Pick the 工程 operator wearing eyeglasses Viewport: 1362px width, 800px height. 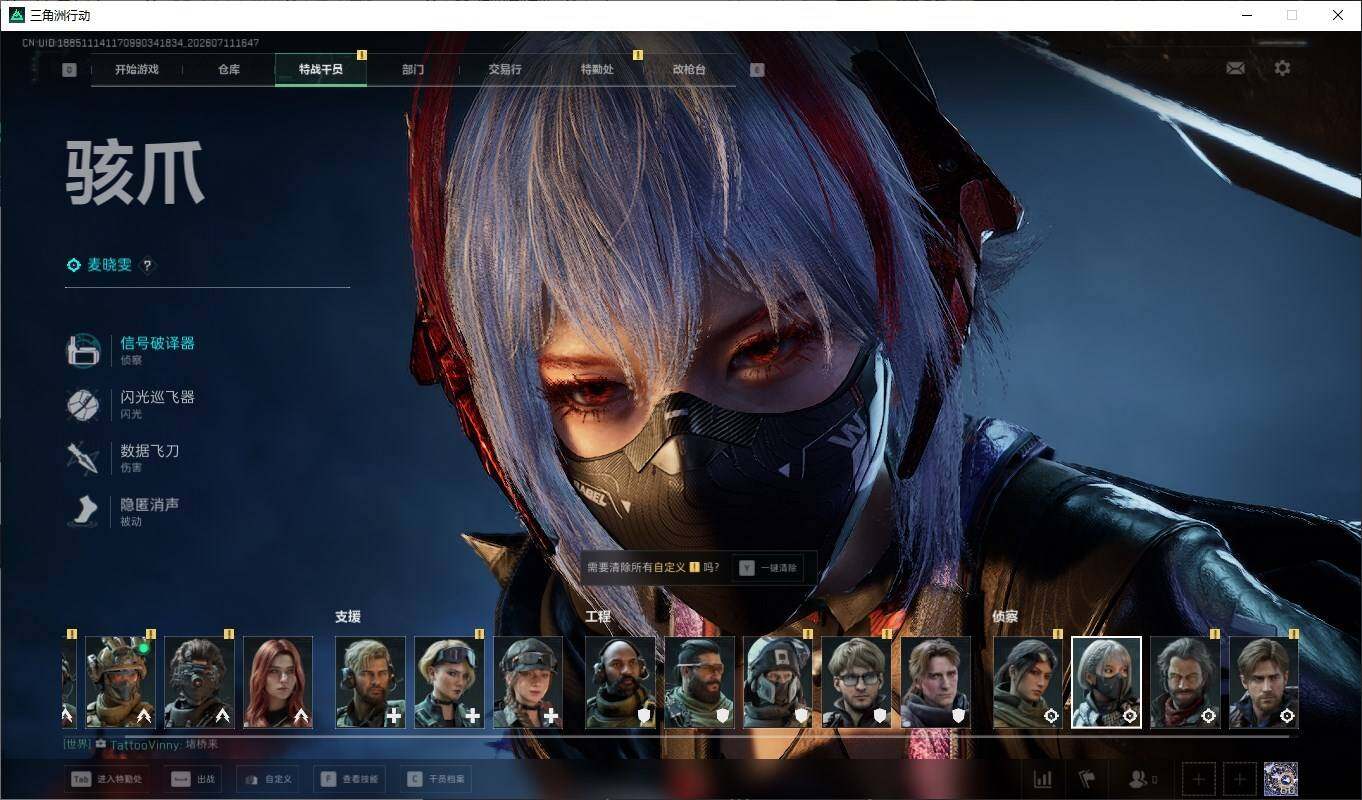(857, 682)
